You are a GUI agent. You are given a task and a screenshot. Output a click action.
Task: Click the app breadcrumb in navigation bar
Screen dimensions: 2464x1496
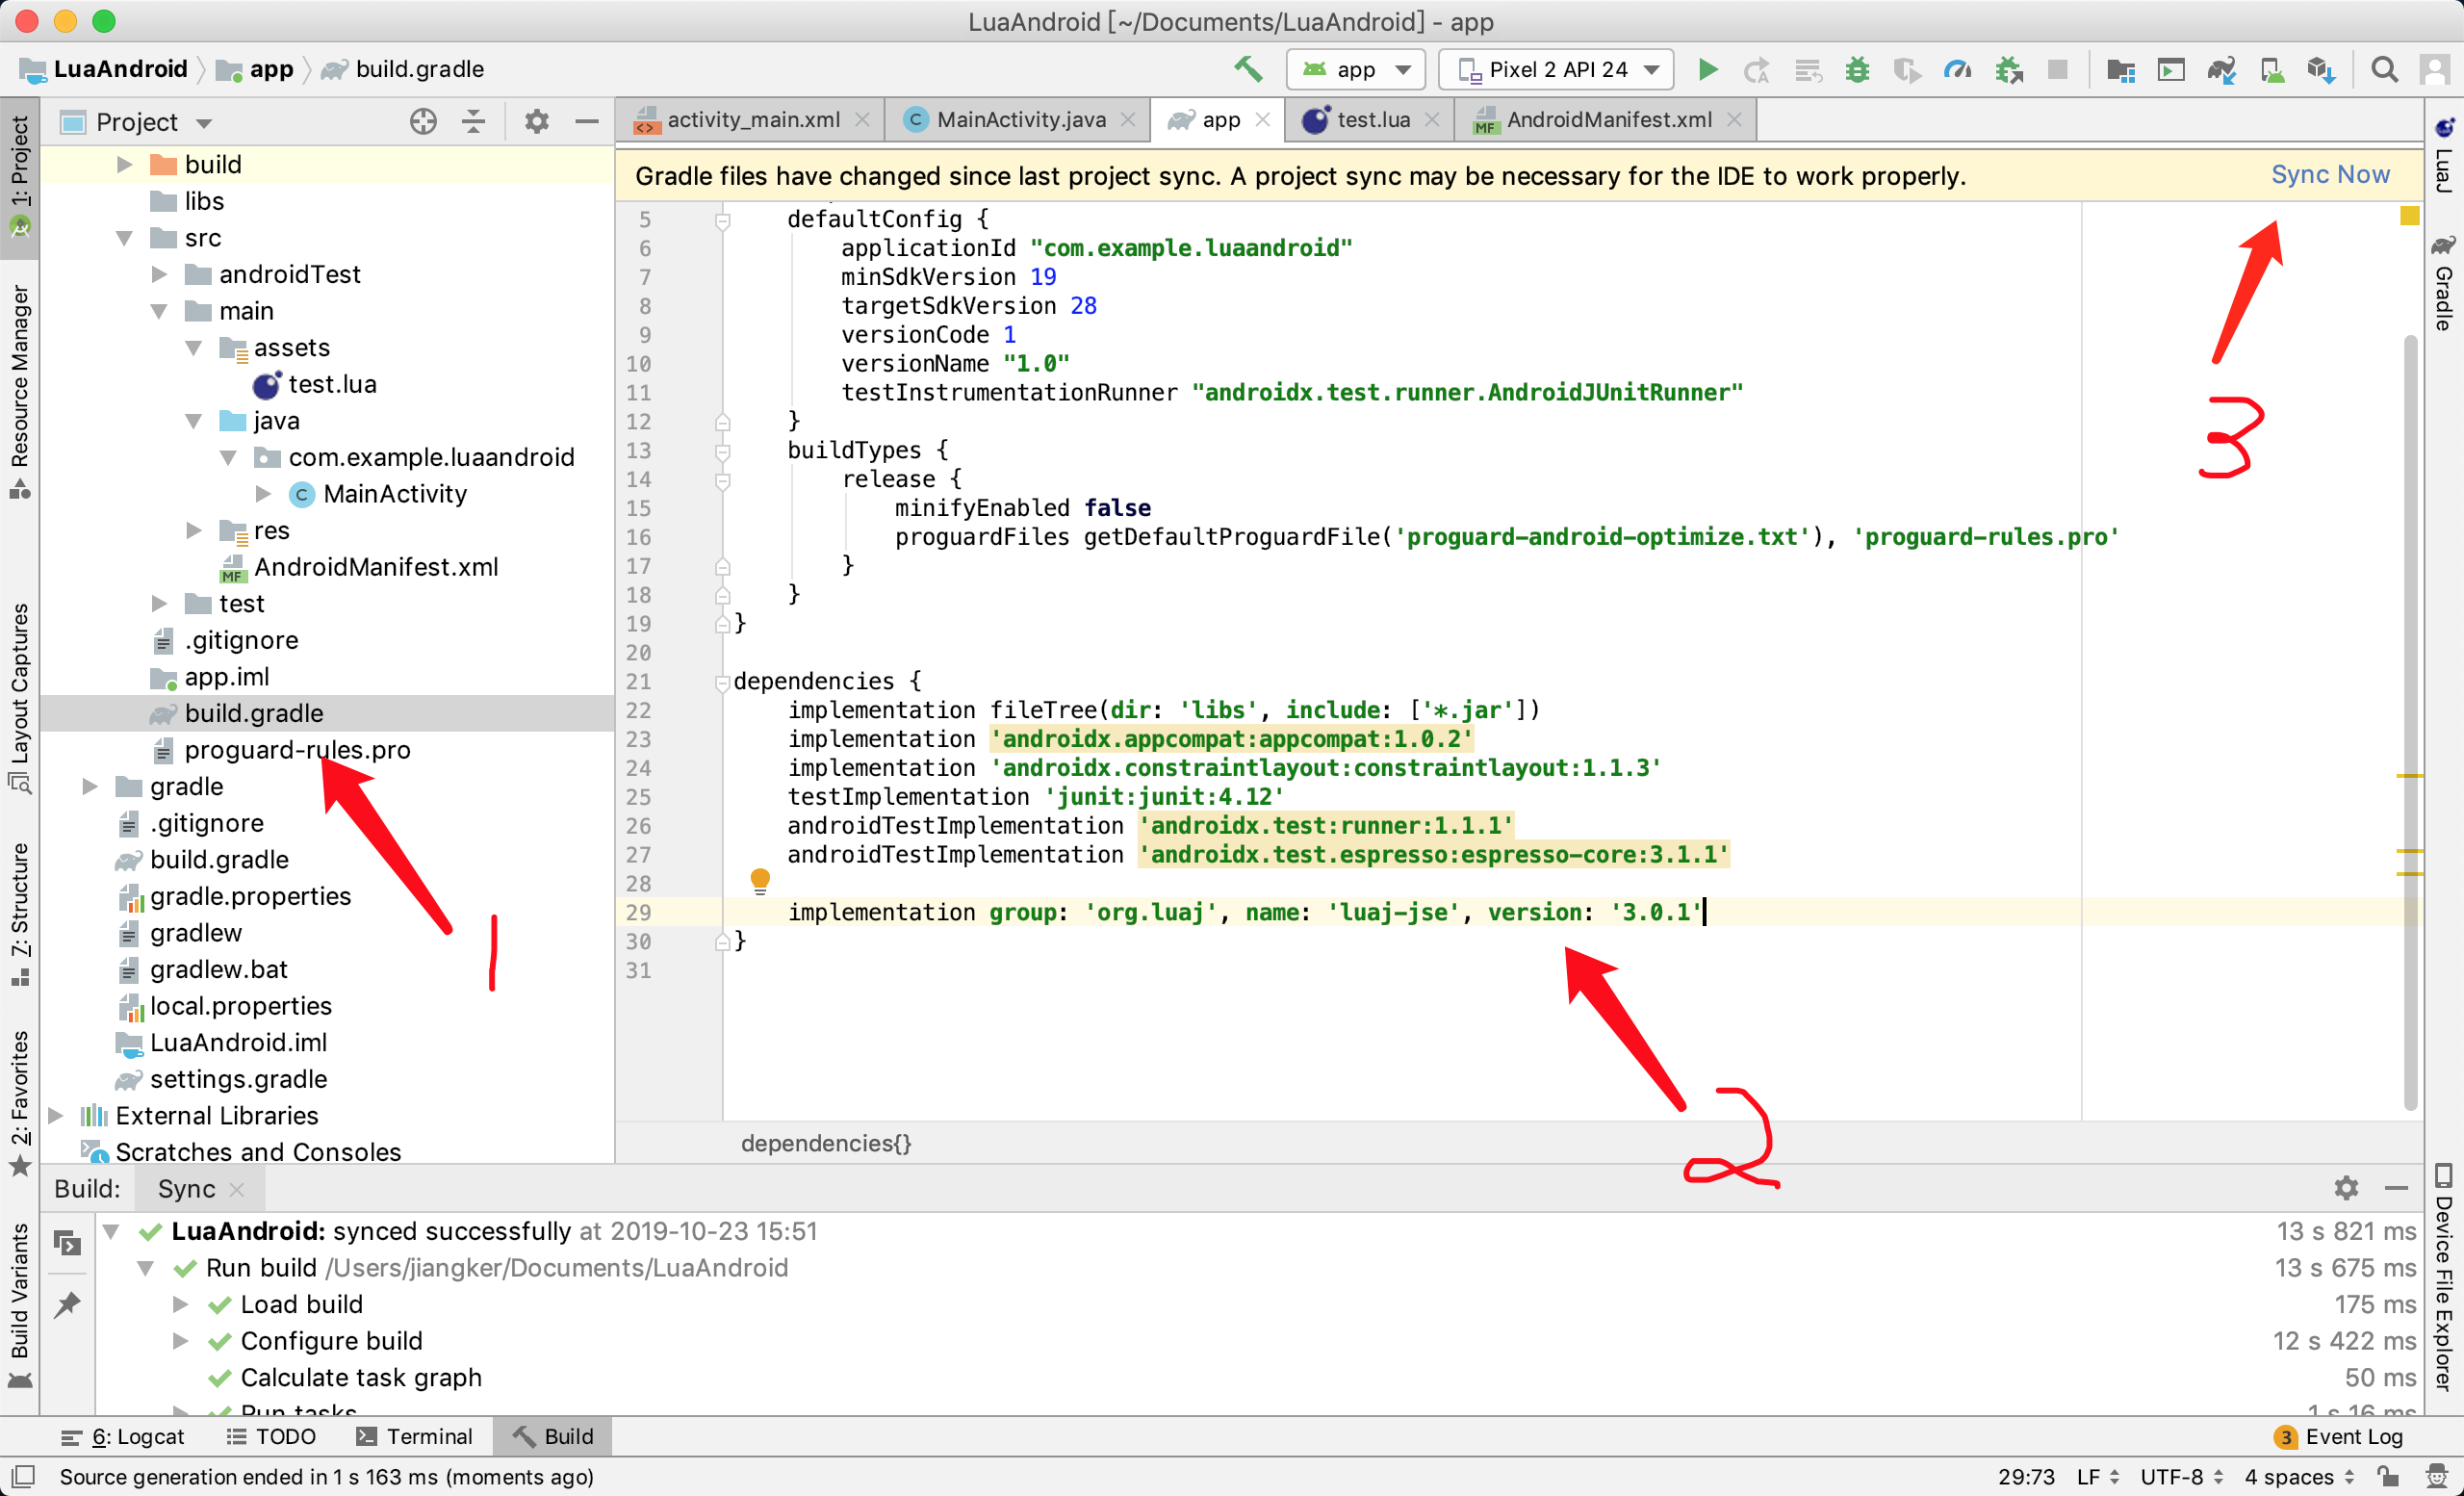256,69
